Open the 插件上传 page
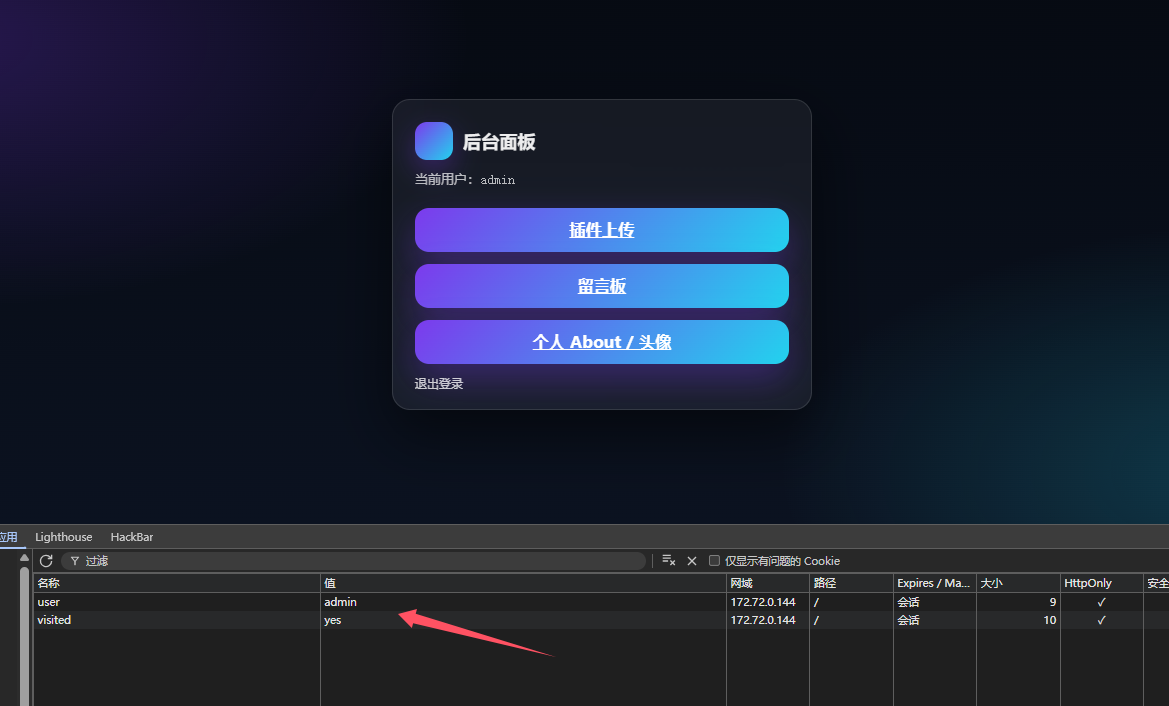Image resolution: width=1169 pixels, height=706 pixels. coord(601,230)
